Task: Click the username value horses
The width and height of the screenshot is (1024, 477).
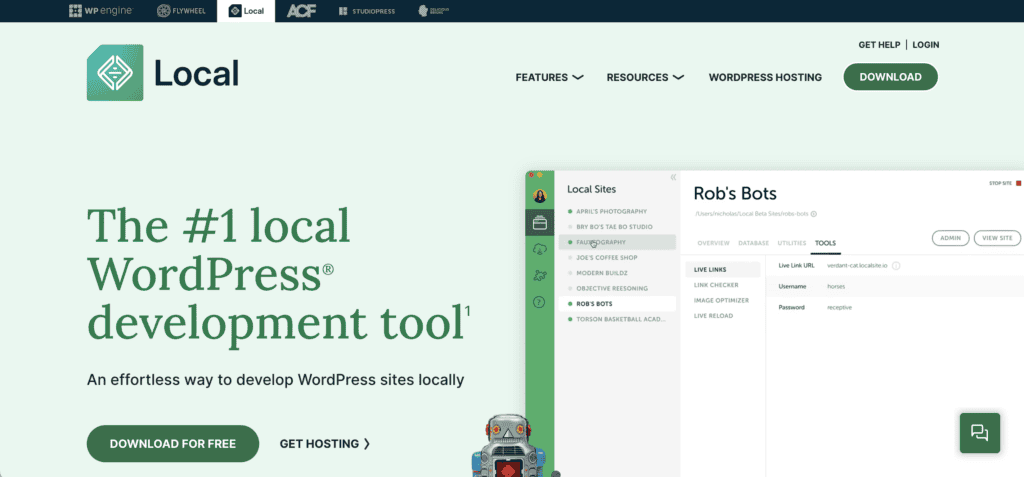Action: tap(836, 286)
